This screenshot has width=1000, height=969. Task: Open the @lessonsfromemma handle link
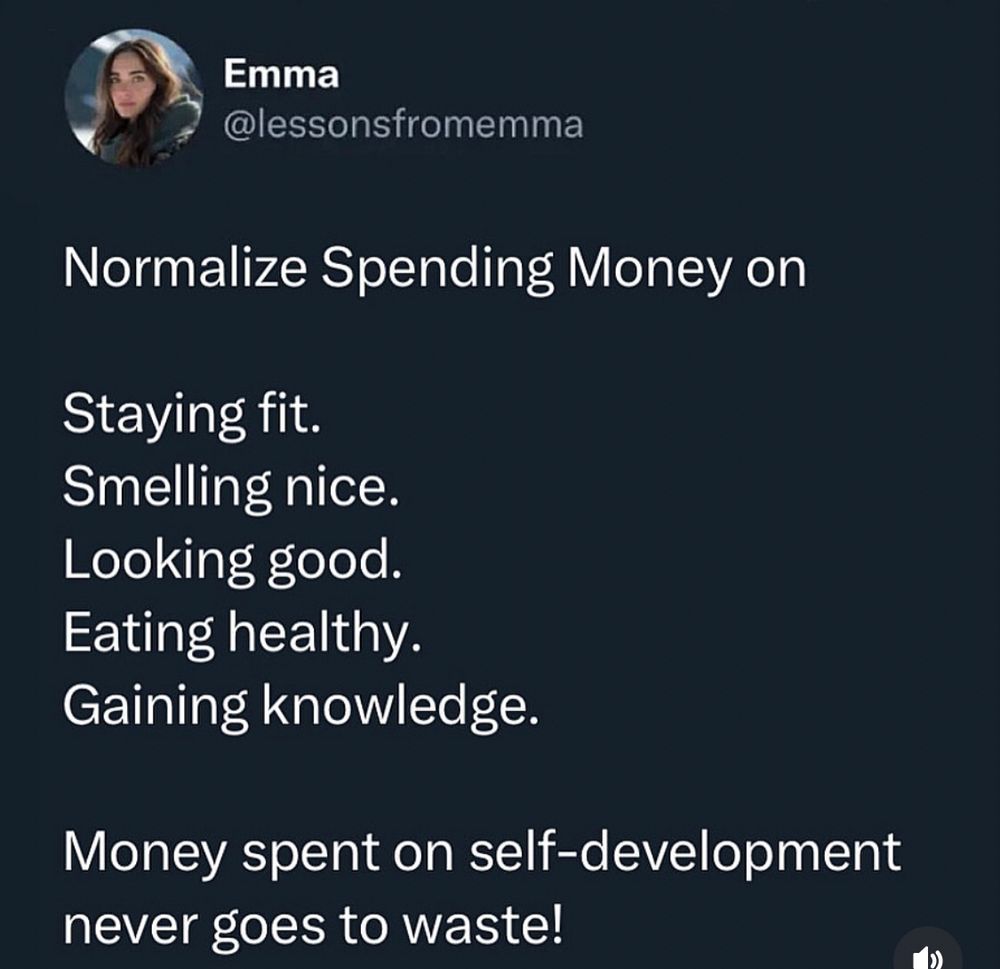pos(403,124)
